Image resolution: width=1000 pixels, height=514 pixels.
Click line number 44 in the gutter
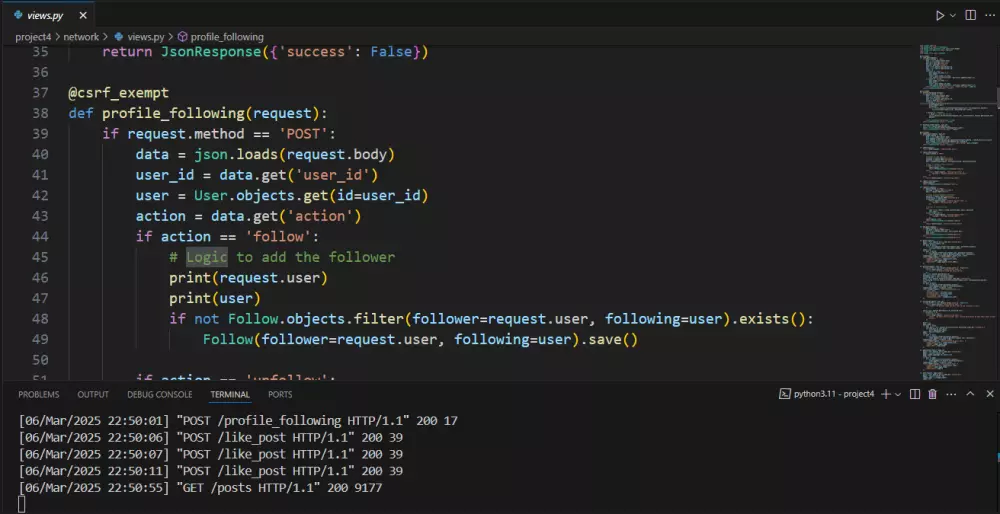click(x=40, y=237)
